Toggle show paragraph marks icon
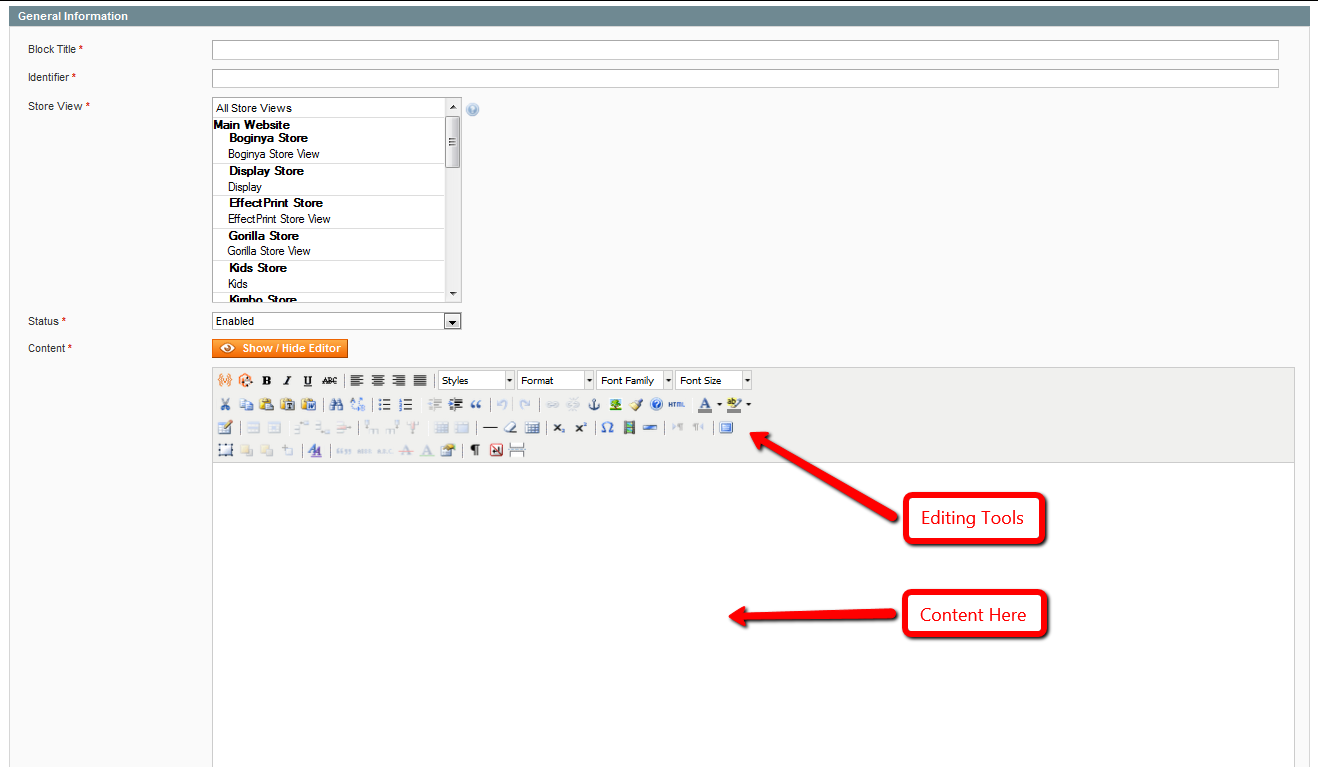Screen dimensions: 1318x767 click(x=476, y=450)
